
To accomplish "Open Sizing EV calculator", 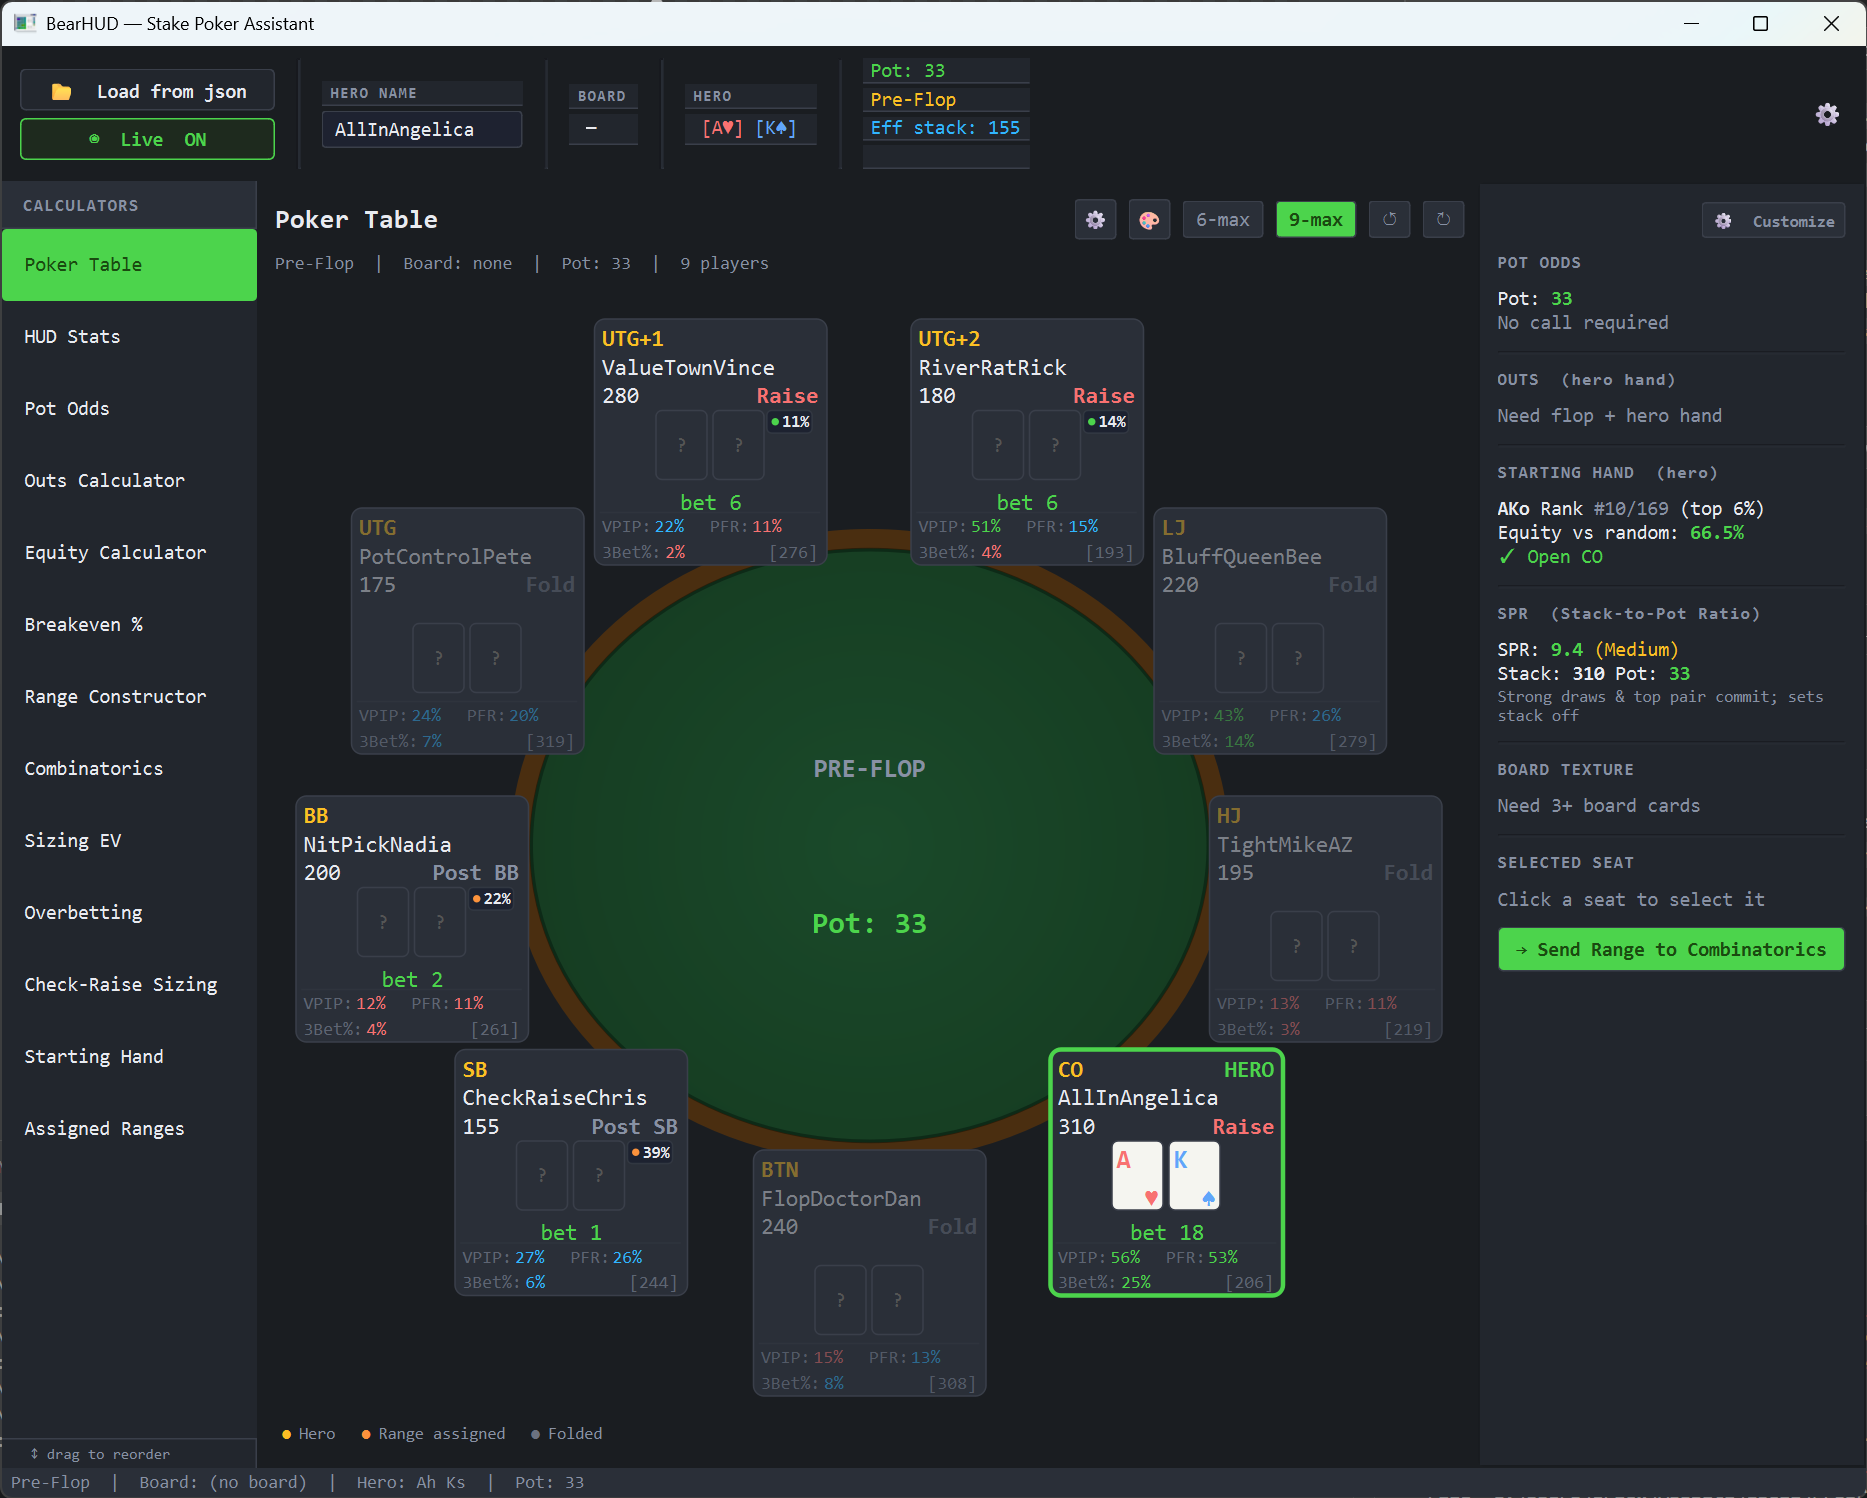I will point(129,841).
